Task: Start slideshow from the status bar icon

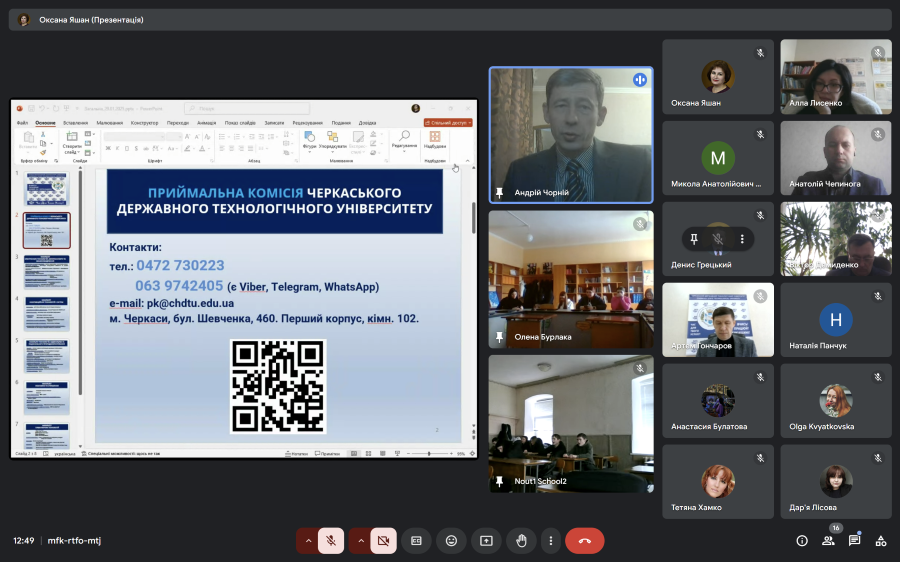Action: click(397, 454)
